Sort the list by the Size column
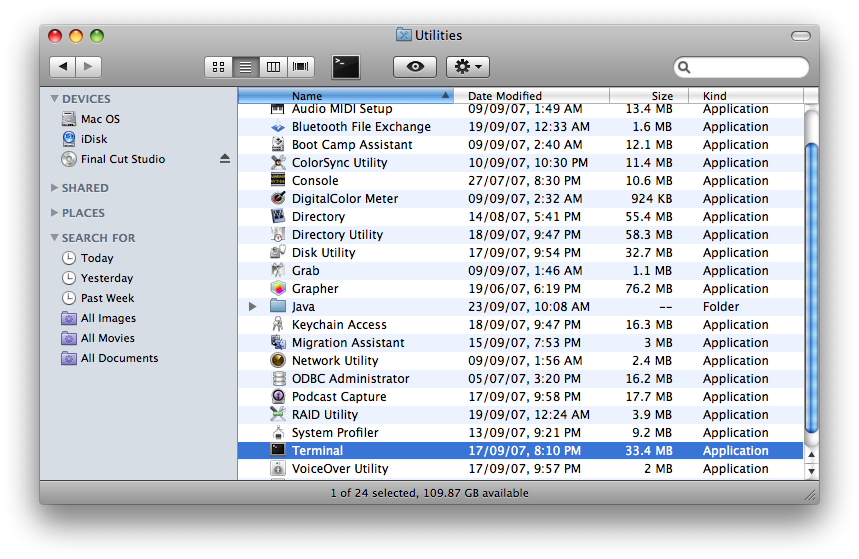Viewport: 859px width, 559px height. (x=662, y=96)
